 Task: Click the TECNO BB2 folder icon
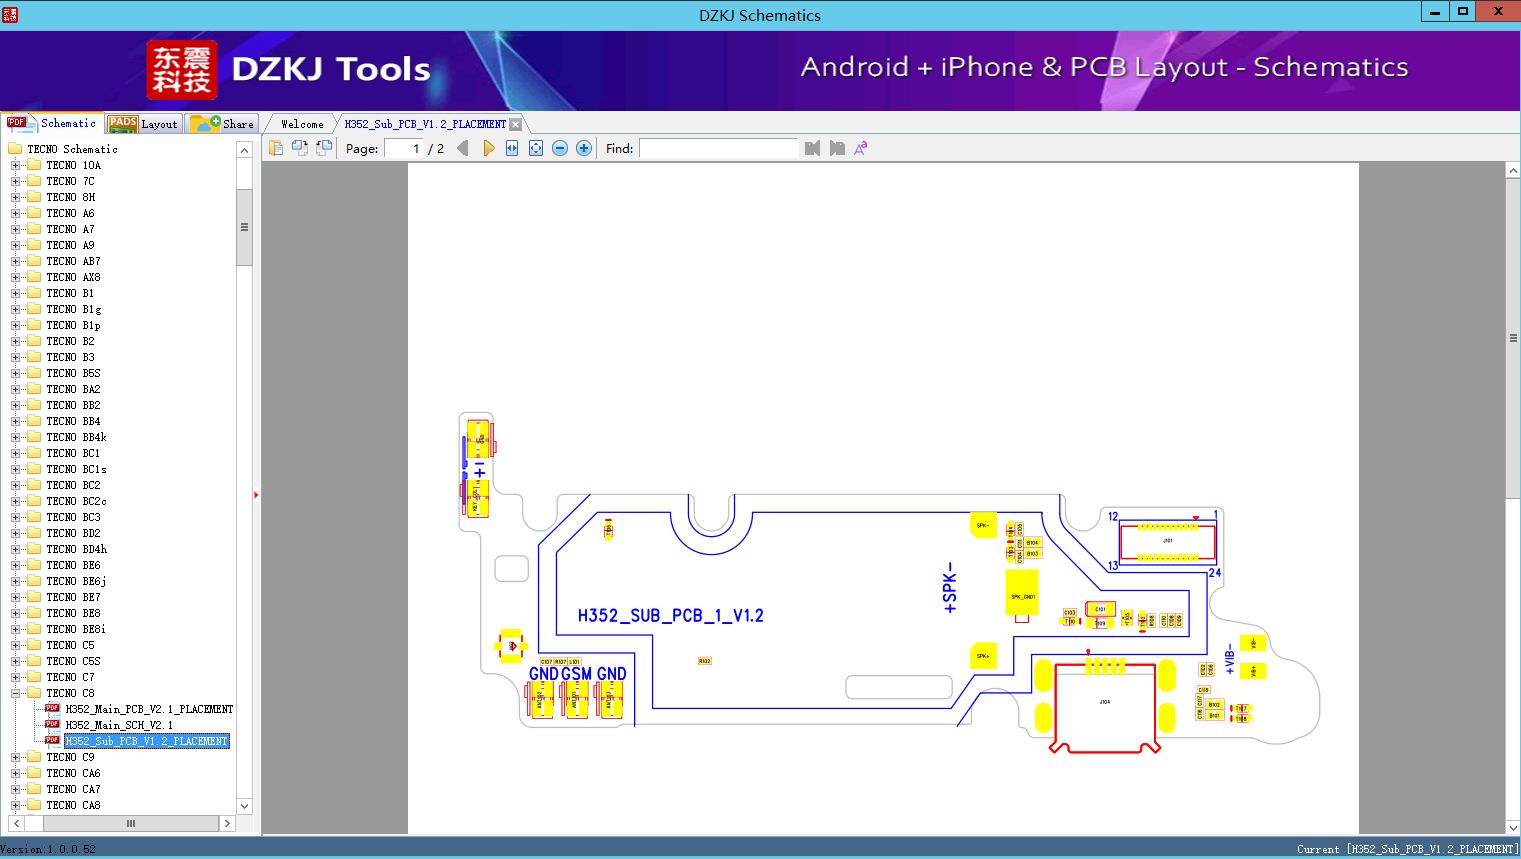coord(34,405)
